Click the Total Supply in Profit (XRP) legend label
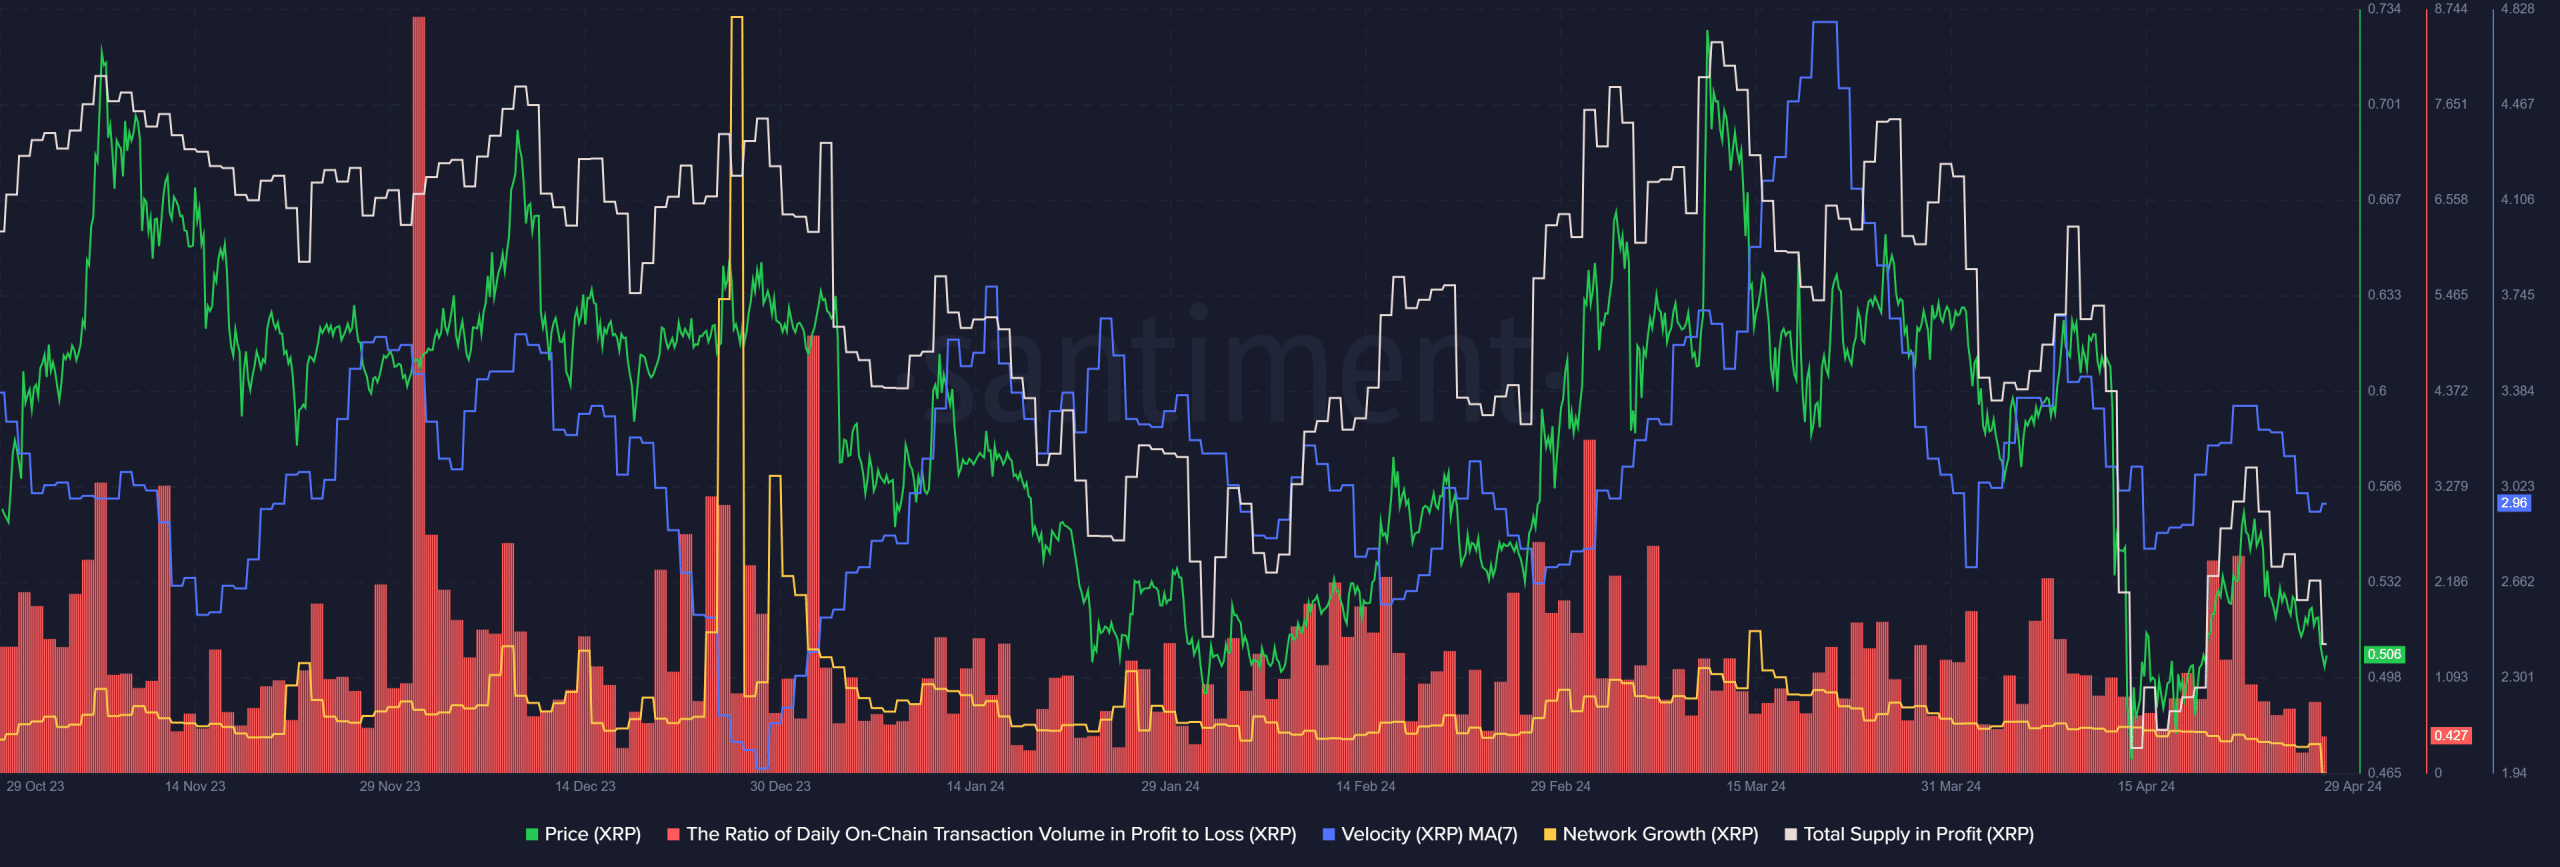 [1918, 834]
